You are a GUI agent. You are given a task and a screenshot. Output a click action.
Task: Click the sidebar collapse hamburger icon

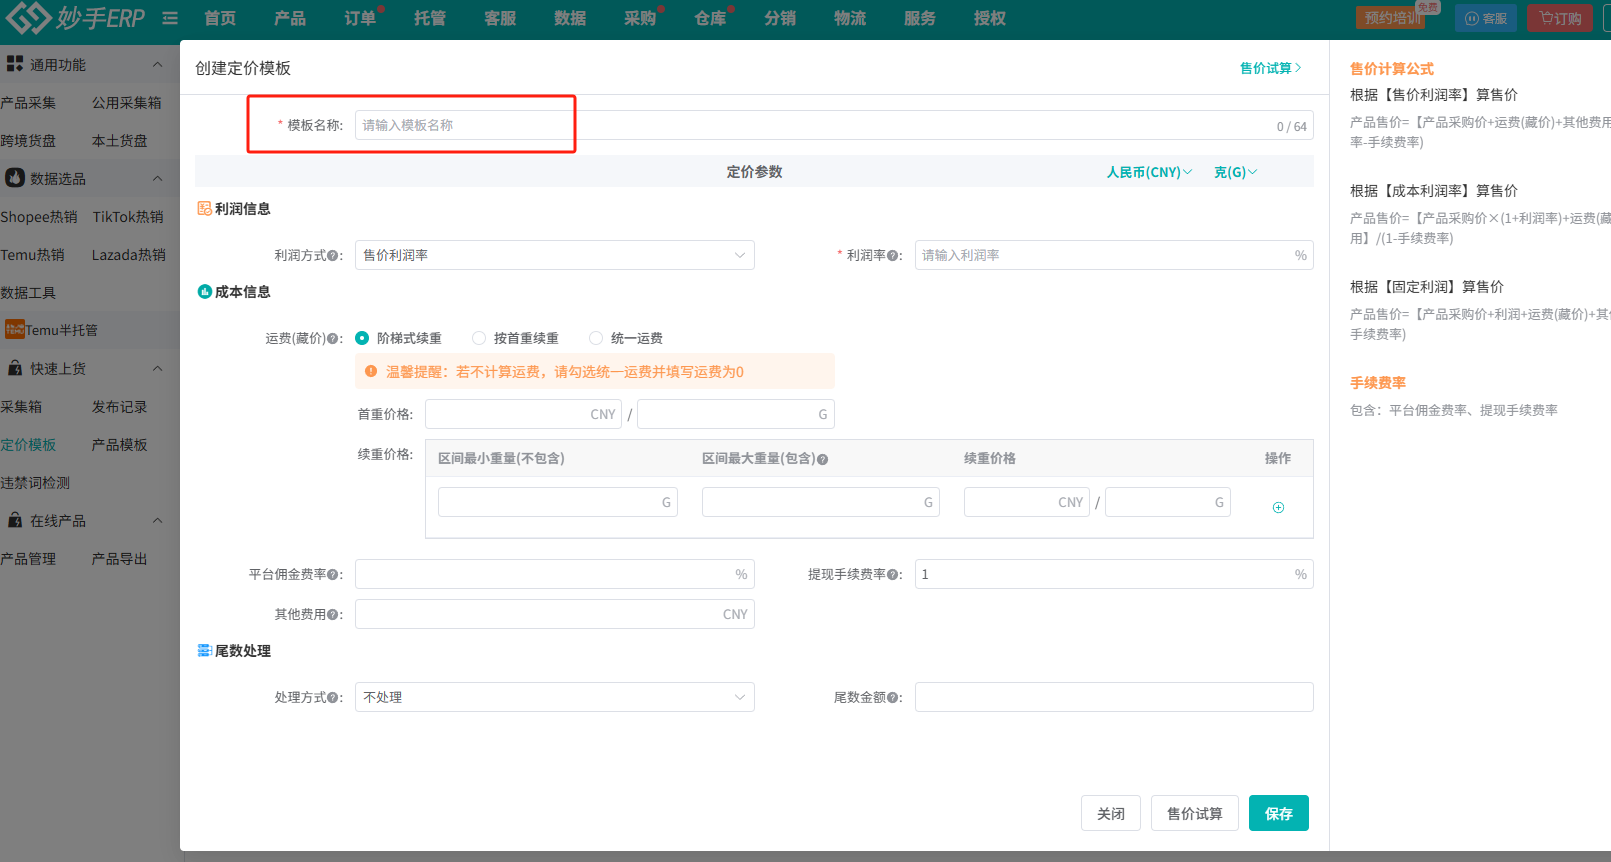[x=170, y=18]
